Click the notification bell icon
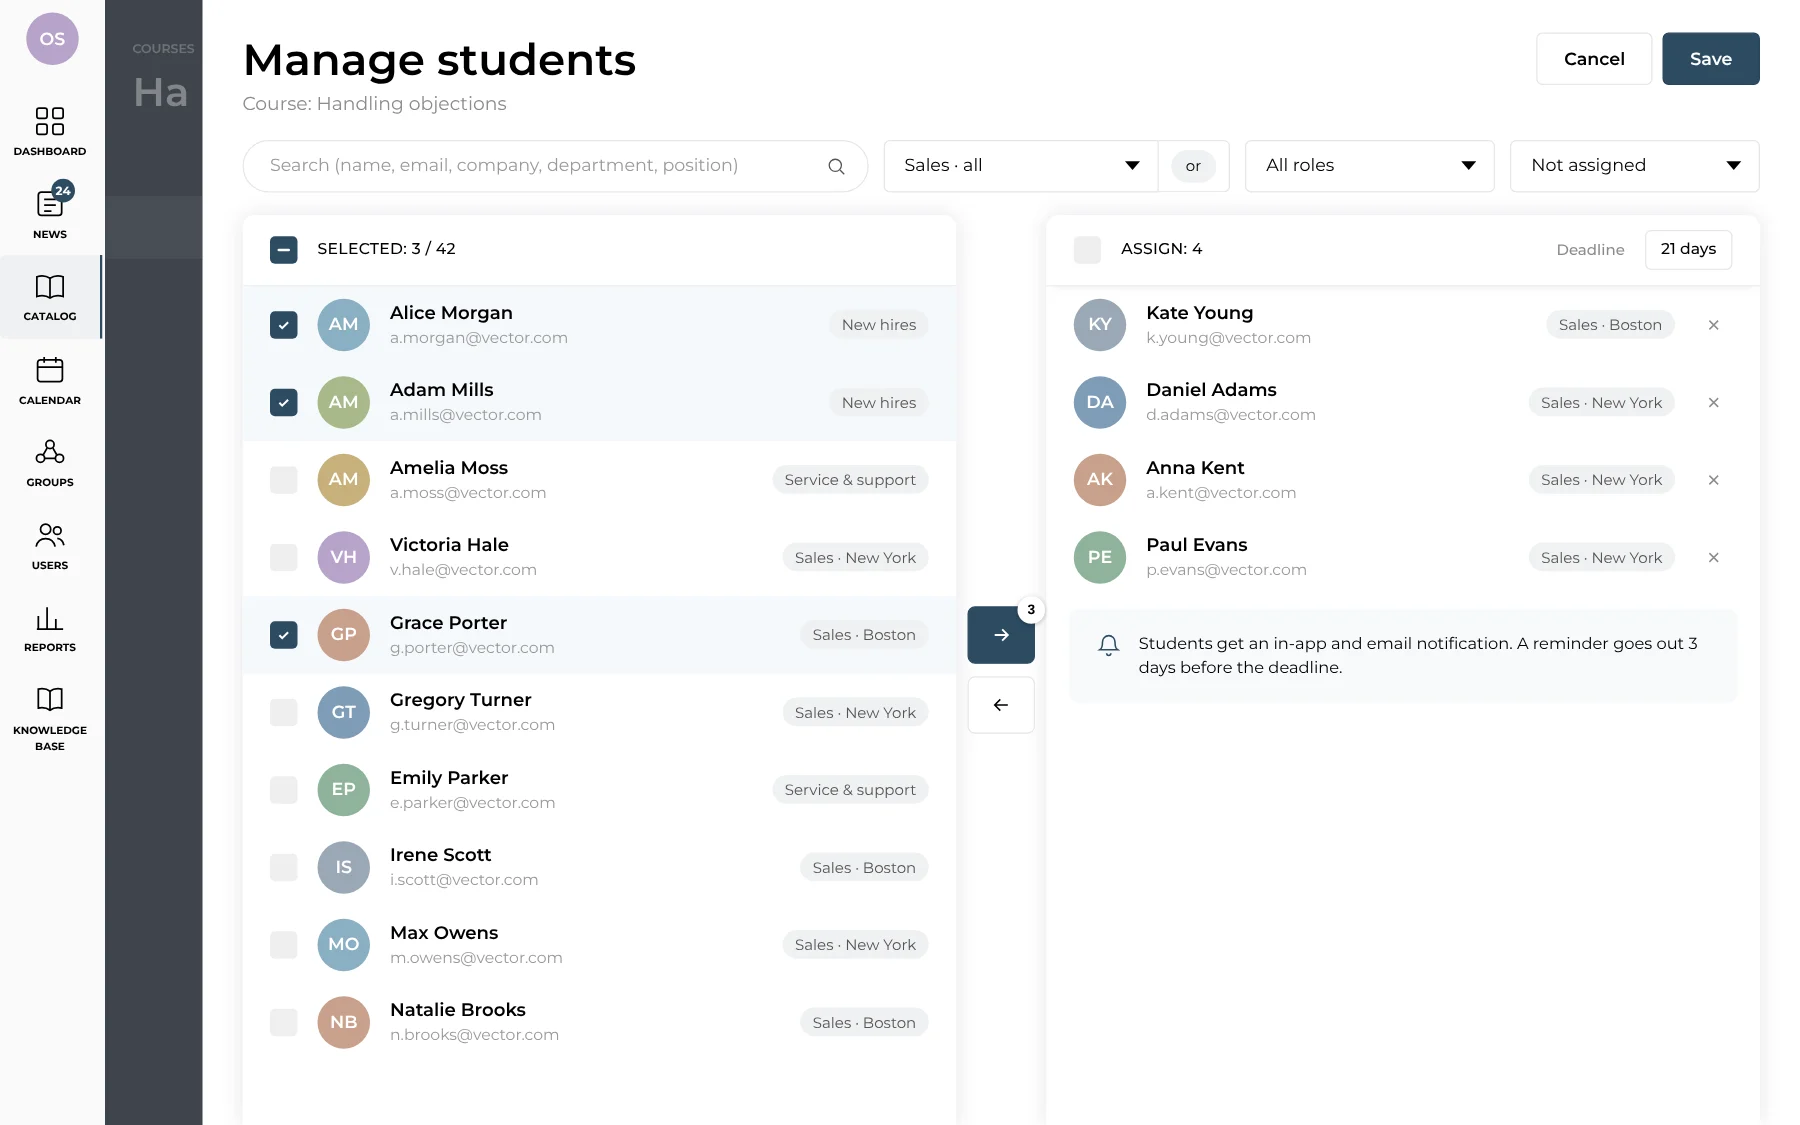1800x1125 pixels. tap(1108, 645)
